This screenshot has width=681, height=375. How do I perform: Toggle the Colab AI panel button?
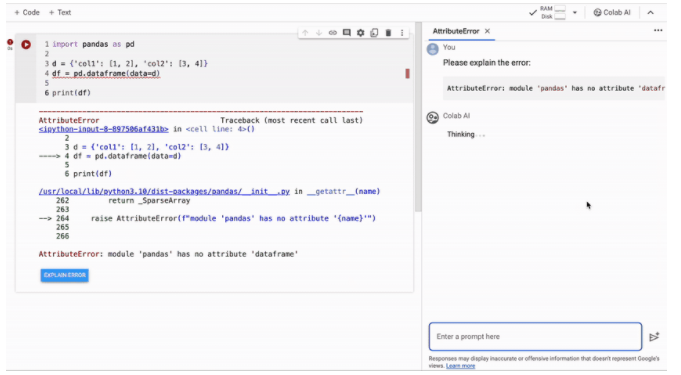(612, 13)
